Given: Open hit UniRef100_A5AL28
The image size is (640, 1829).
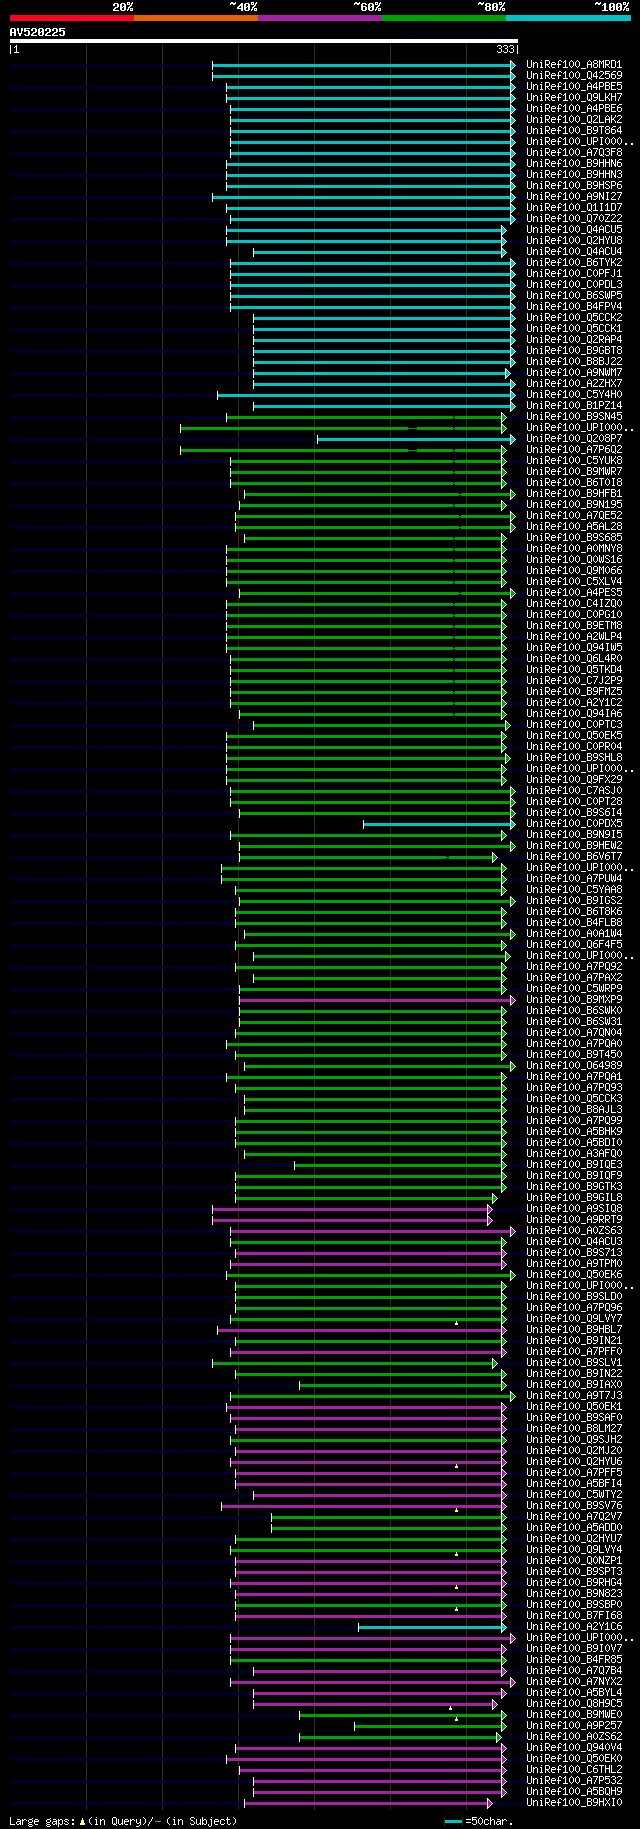Looking at the screenshot, I should [x=574, y=527].
